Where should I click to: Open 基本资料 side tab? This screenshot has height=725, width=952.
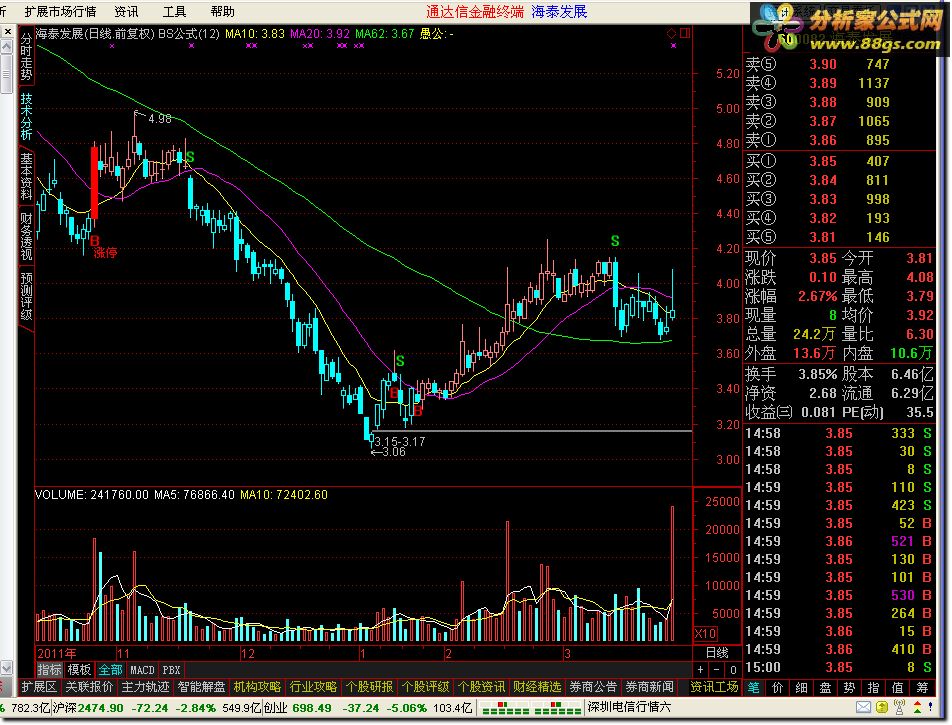point(26,176)
